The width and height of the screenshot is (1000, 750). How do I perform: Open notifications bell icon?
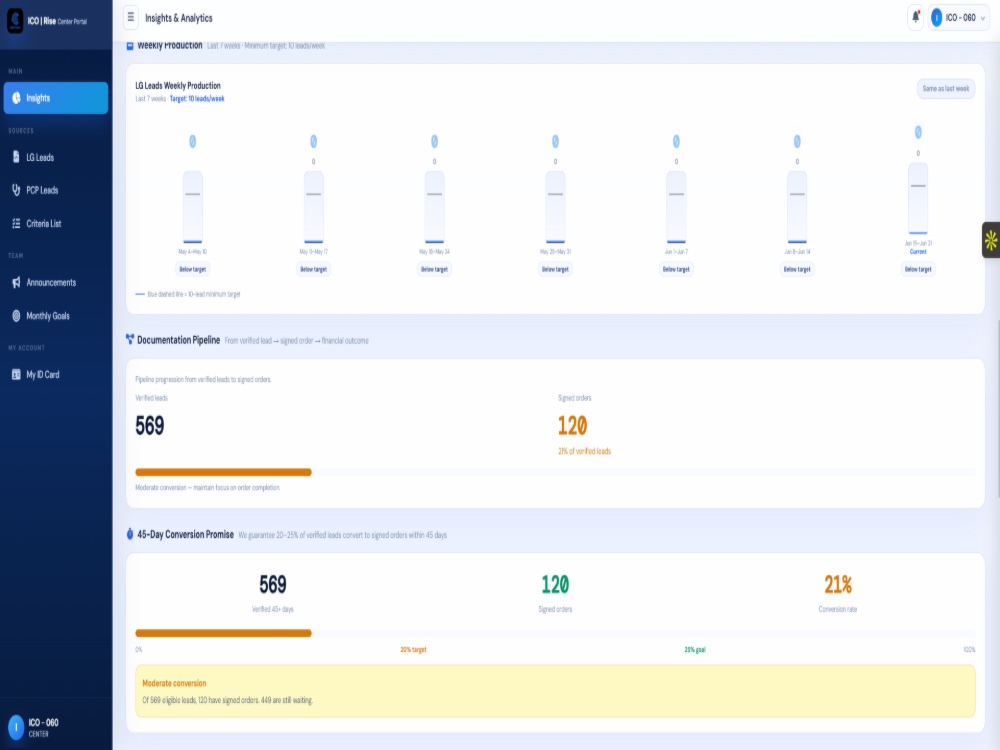(915, 17)
